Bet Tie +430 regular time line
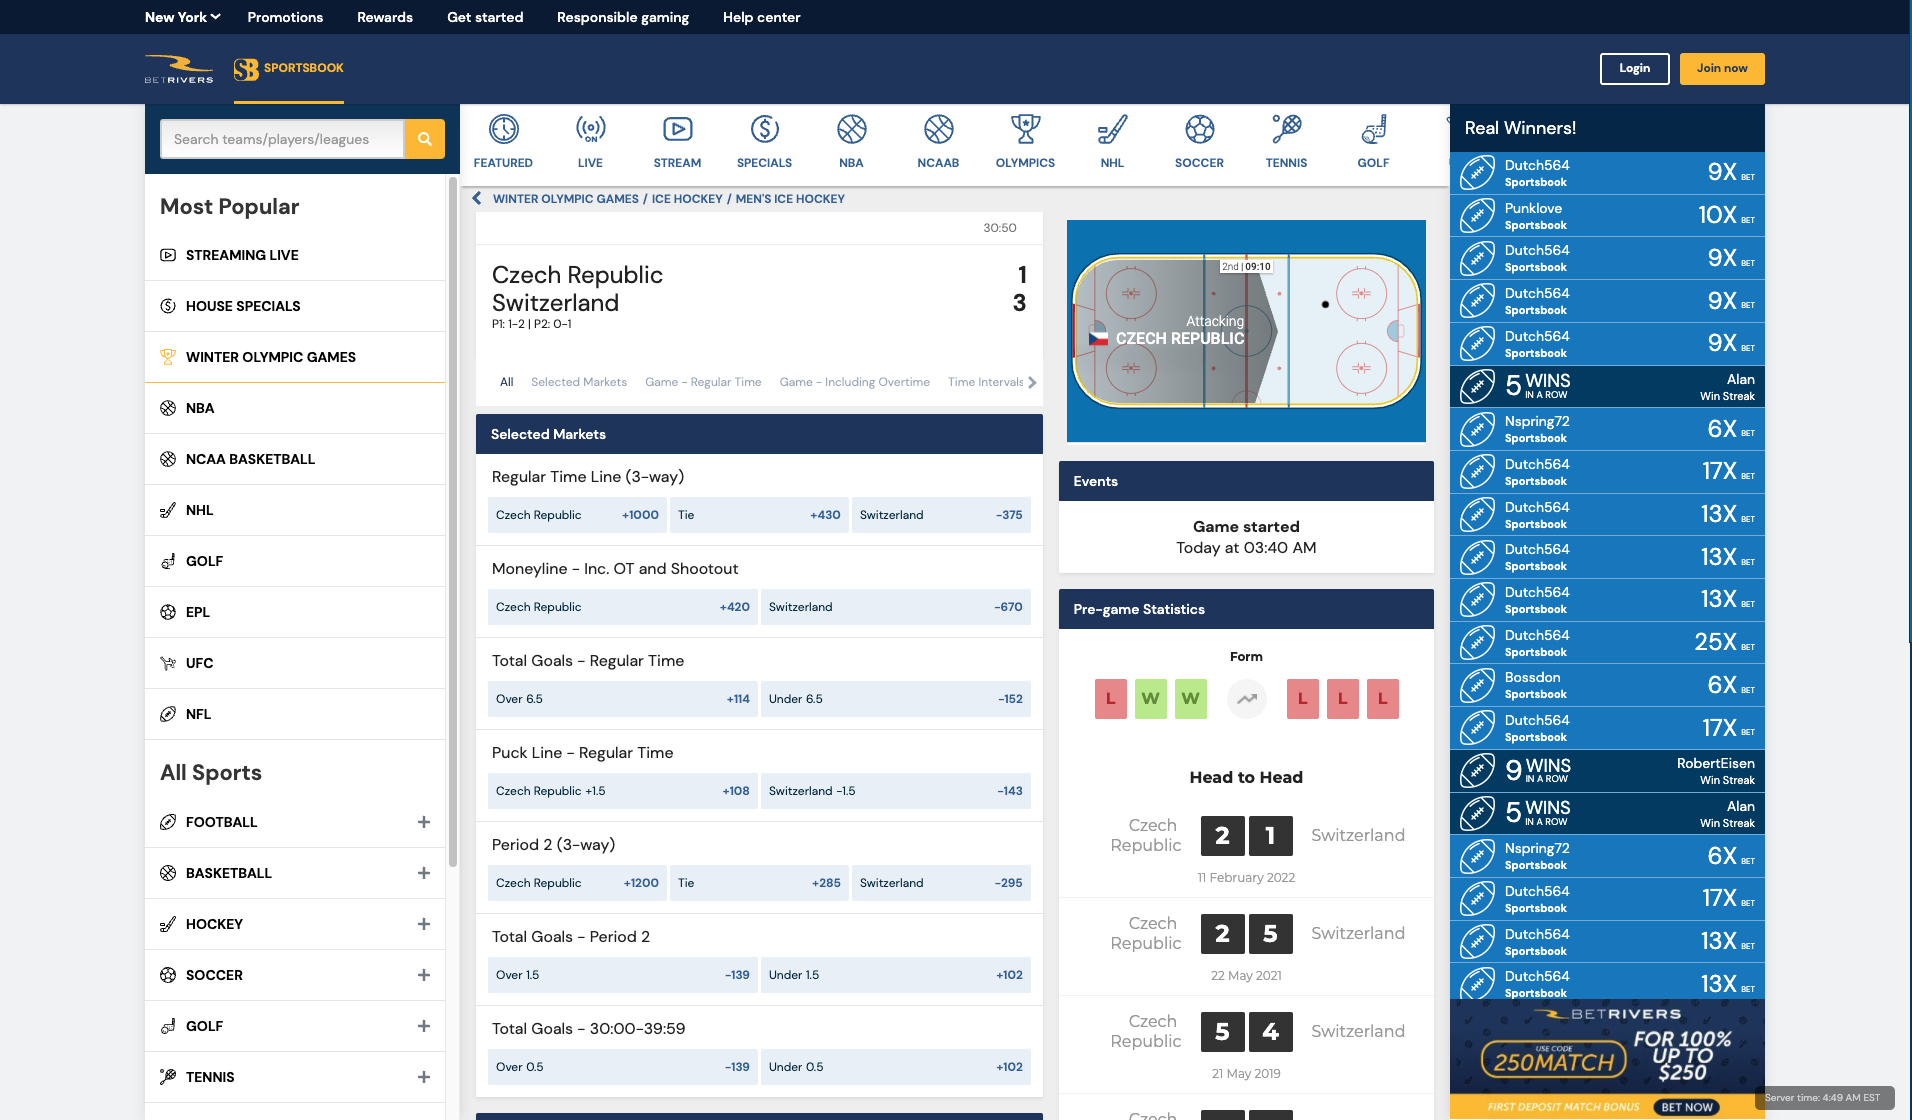 pos(759,515)
